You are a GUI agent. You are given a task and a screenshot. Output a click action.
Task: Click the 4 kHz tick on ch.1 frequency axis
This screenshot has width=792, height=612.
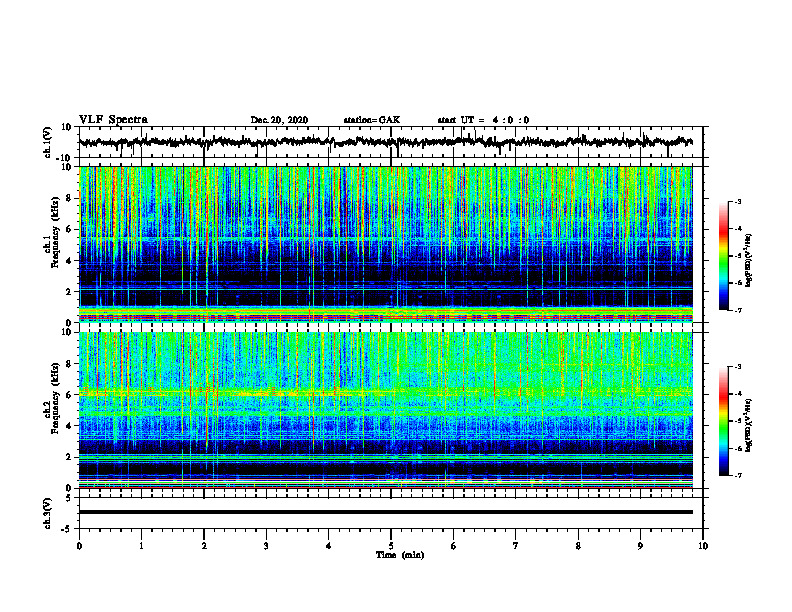point(70,261)
